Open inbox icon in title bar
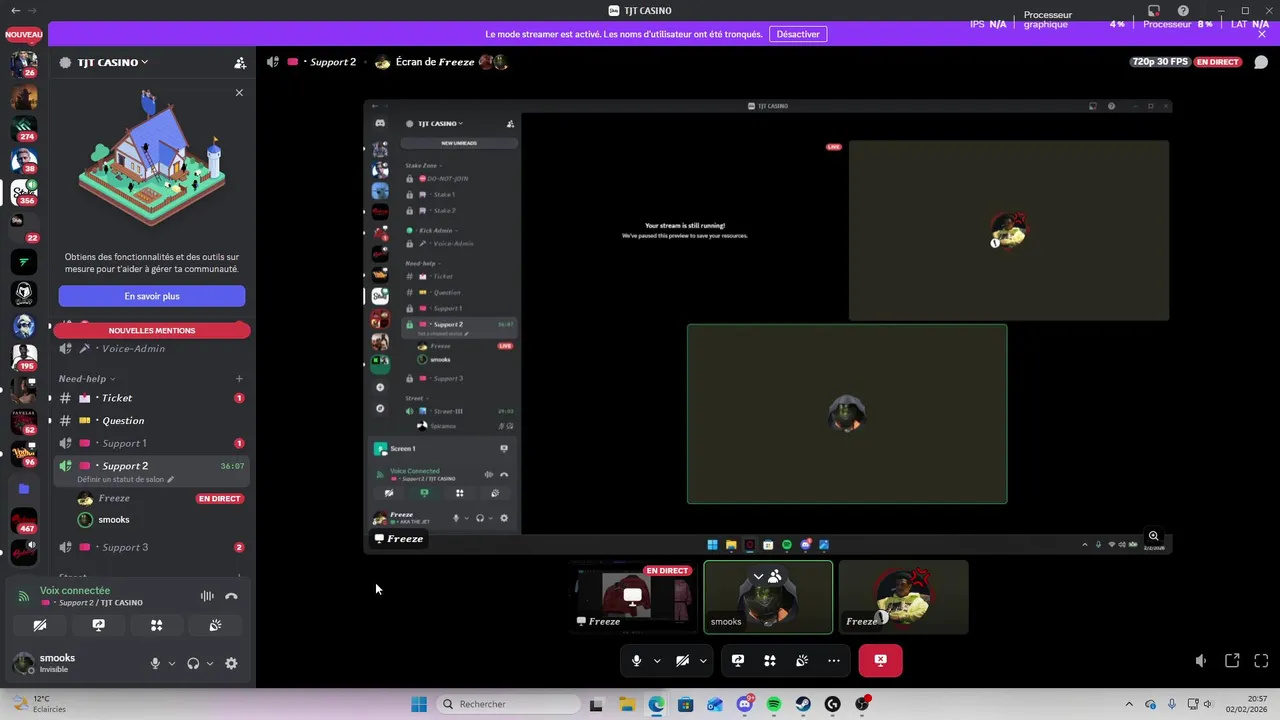Viewport: 1280px width, 720px height. pyautogui.click(x=1154, y=11)
